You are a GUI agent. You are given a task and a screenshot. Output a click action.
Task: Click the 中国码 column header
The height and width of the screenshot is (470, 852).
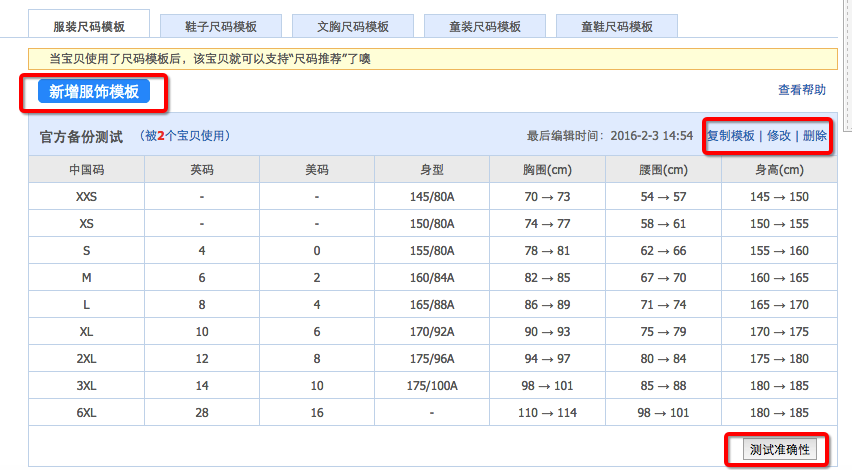[86, 170]
